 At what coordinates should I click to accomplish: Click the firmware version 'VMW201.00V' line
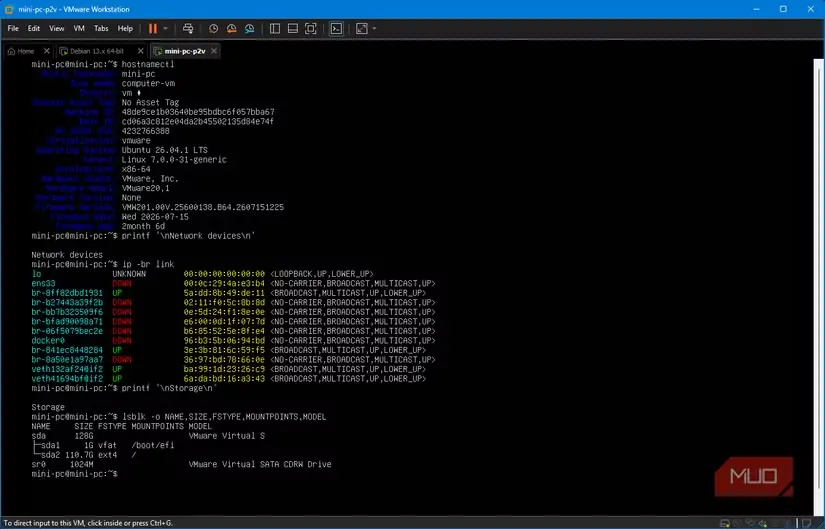pyautogui.click(x=203, y=207)
